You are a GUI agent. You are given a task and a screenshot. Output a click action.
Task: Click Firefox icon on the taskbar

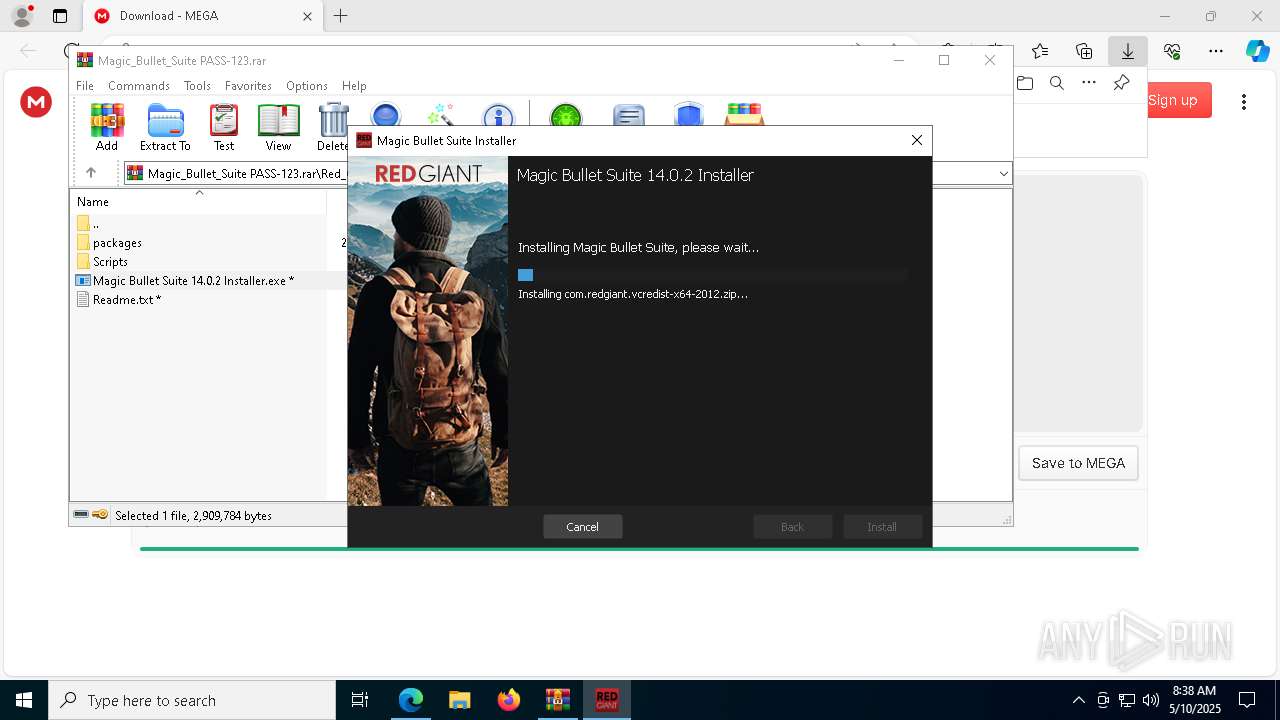(509, 700)
